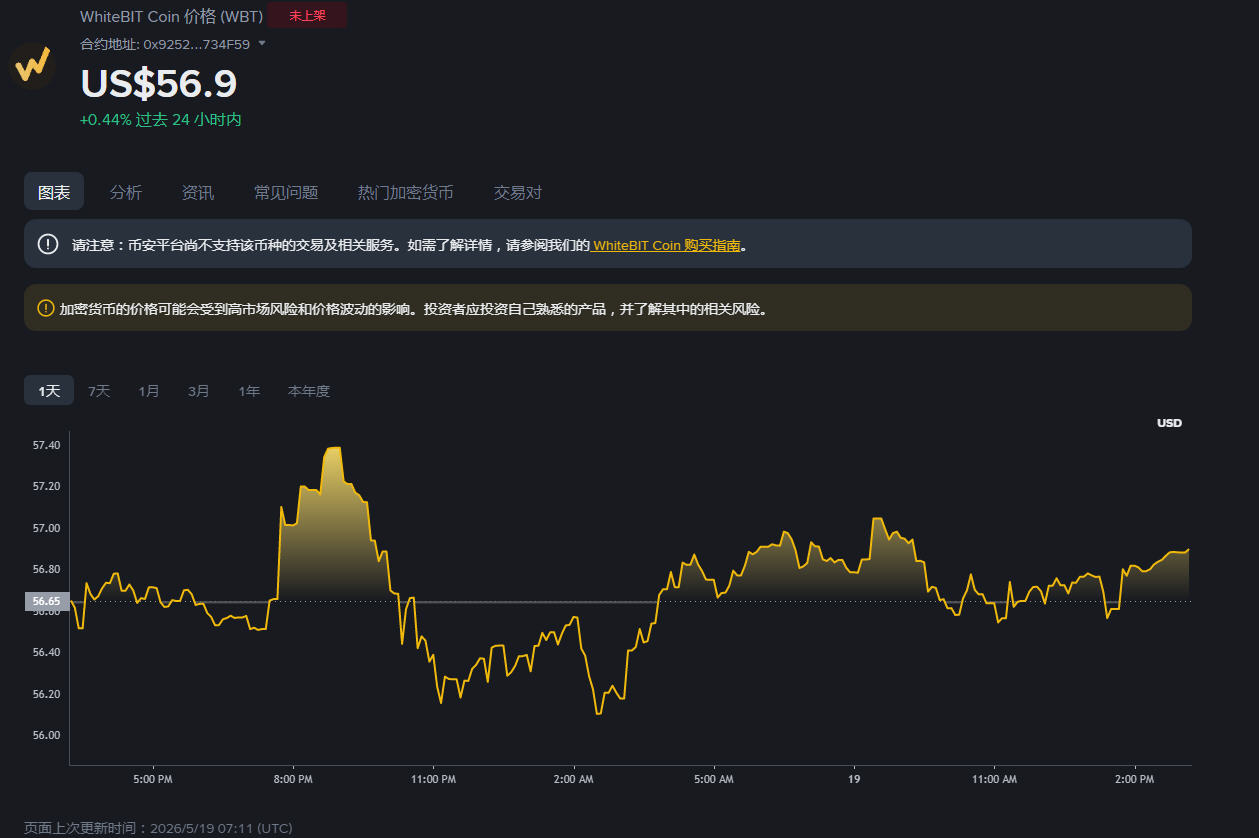This screenshot has width=1259, height=838.
Task: Click the 8:00 PM time axis label
Action: point(293,779)
